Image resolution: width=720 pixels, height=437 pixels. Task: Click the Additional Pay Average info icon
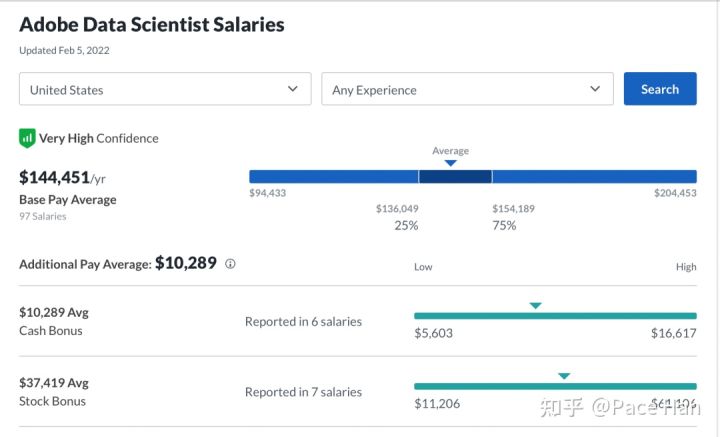tap(230, 264)
